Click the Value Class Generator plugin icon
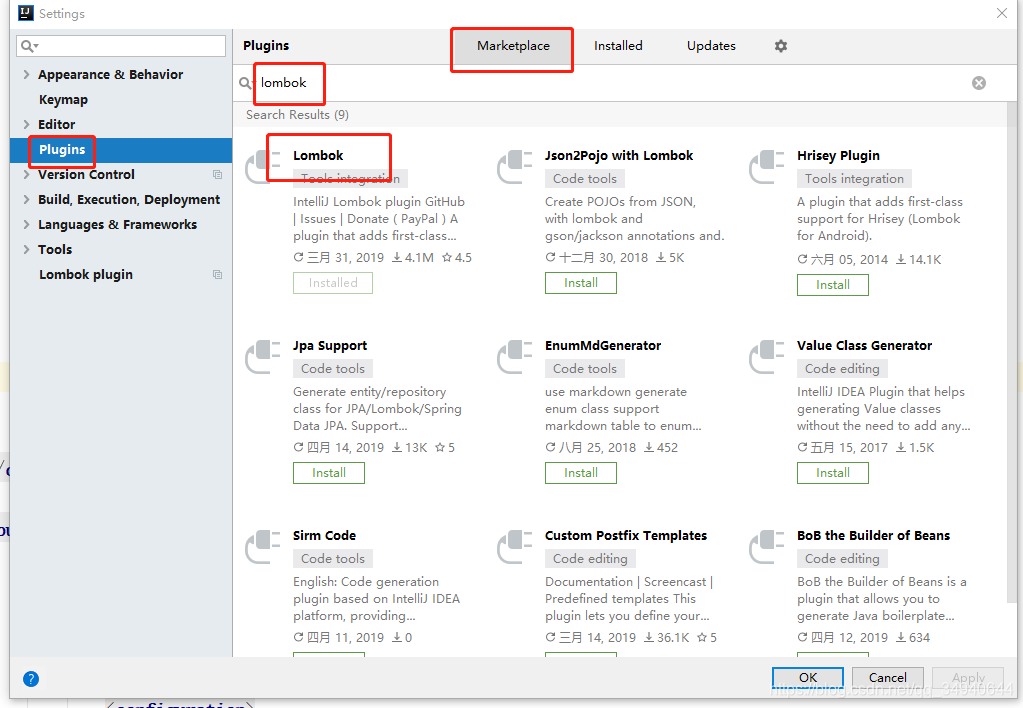 tap(766, 356)
